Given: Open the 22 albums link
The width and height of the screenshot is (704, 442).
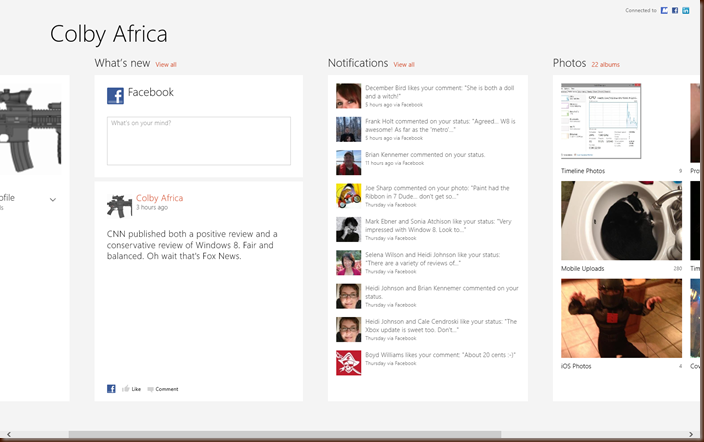Looking at the screenshot, I should [605, 65].
